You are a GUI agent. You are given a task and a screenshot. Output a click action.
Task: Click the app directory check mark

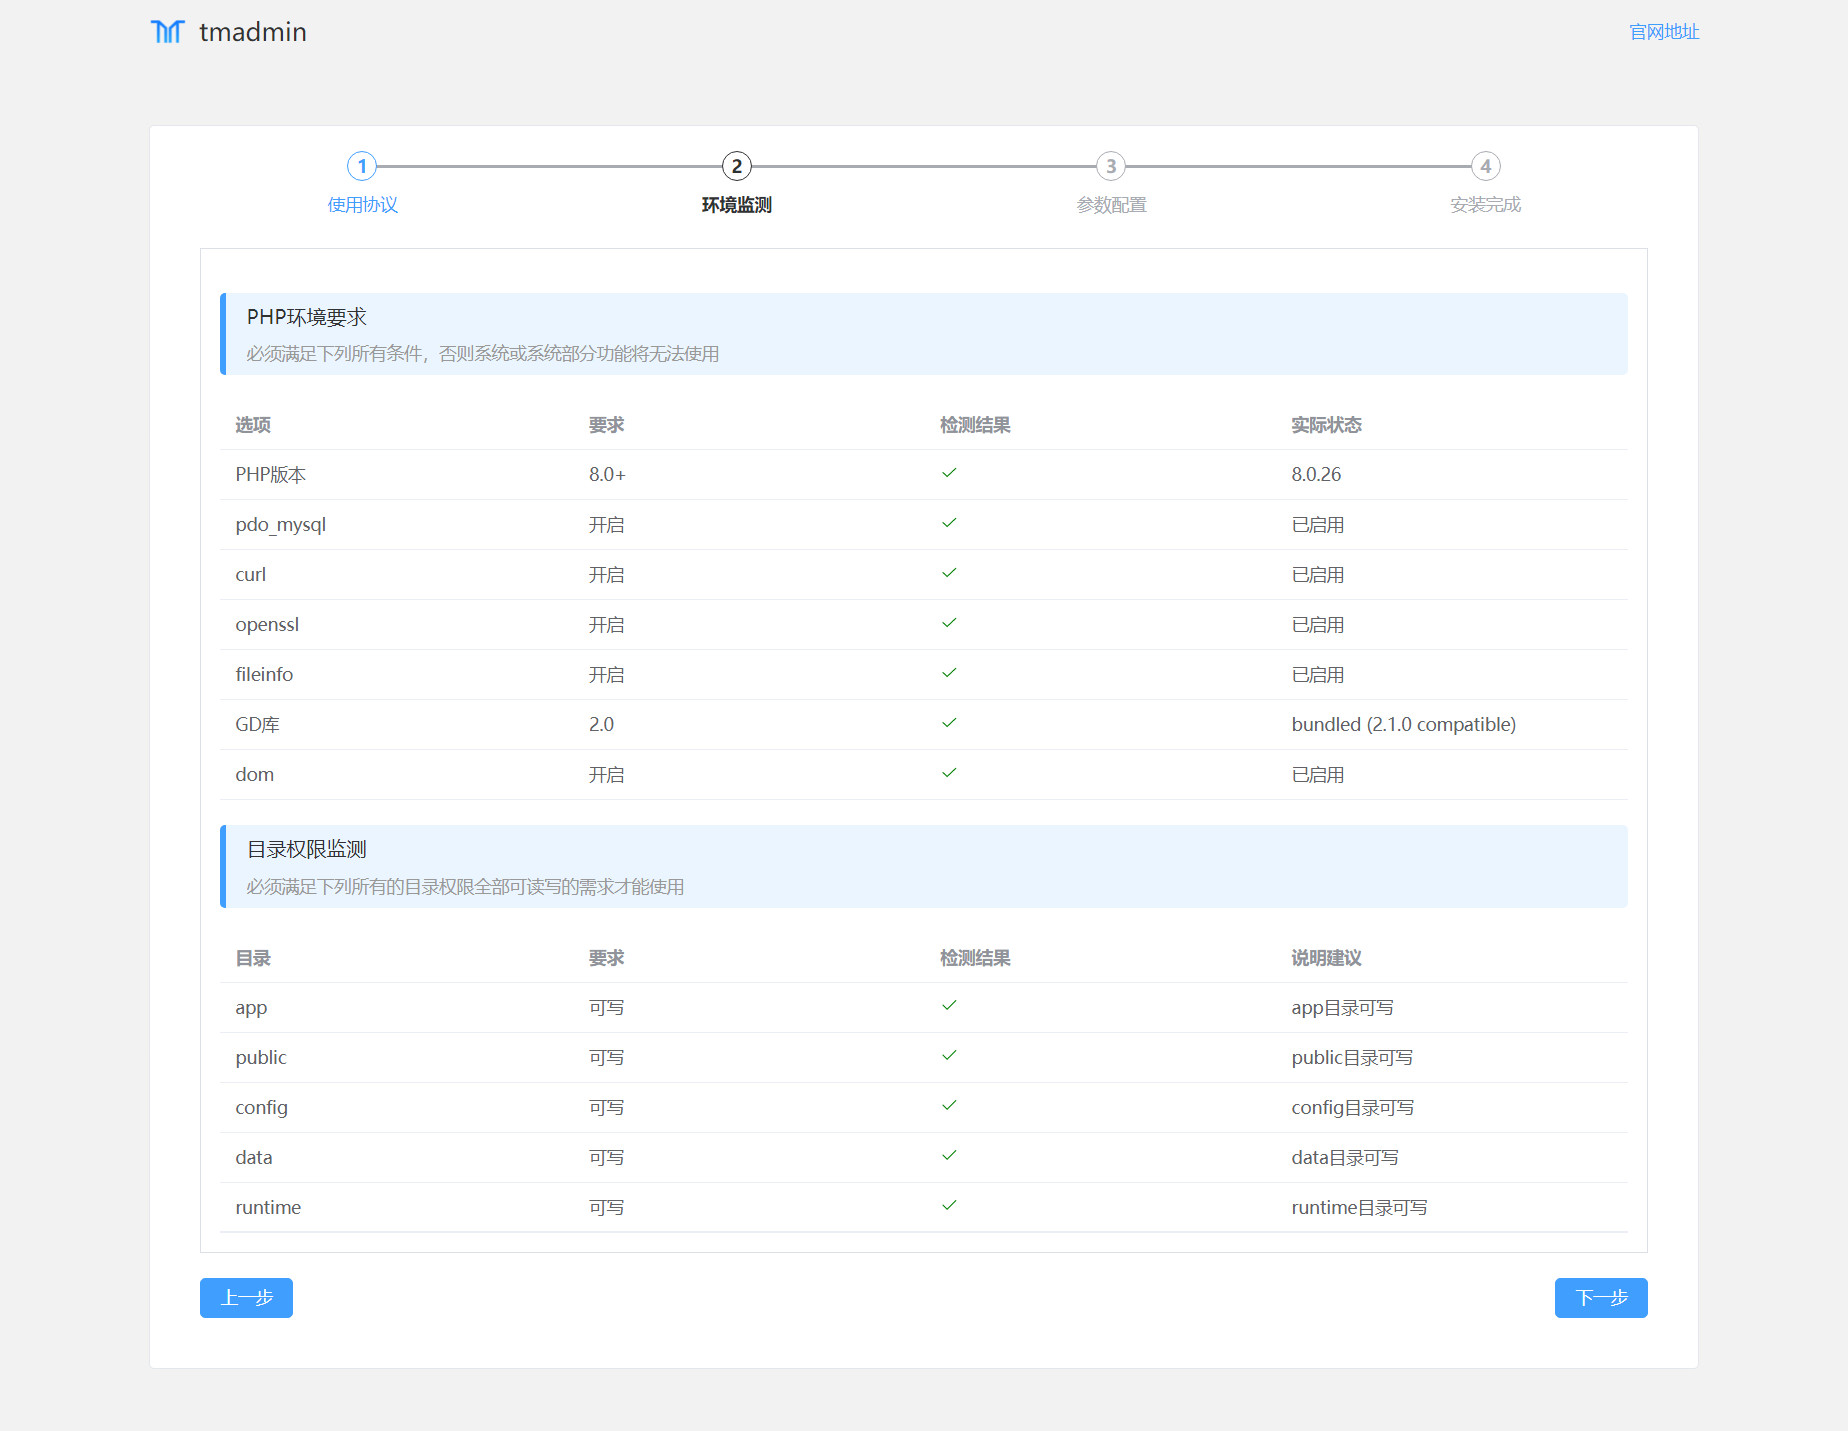tap(949, 1006)
